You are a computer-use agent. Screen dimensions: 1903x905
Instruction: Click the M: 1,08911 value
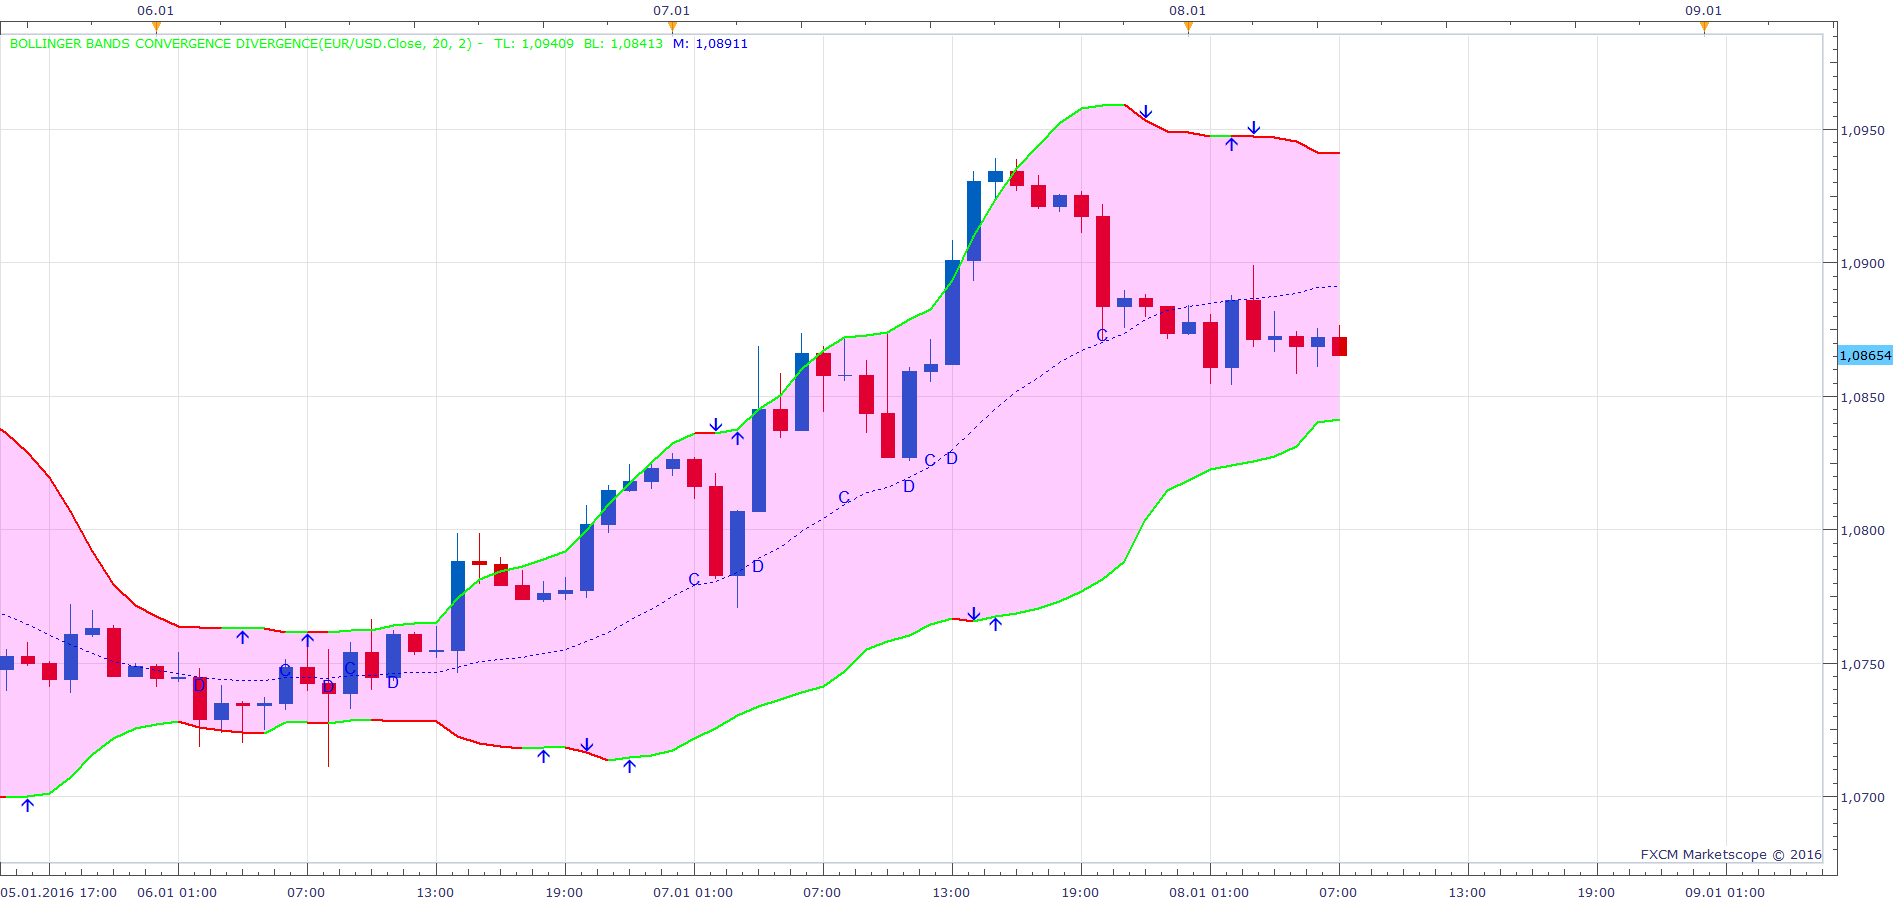tap(710, 44)
